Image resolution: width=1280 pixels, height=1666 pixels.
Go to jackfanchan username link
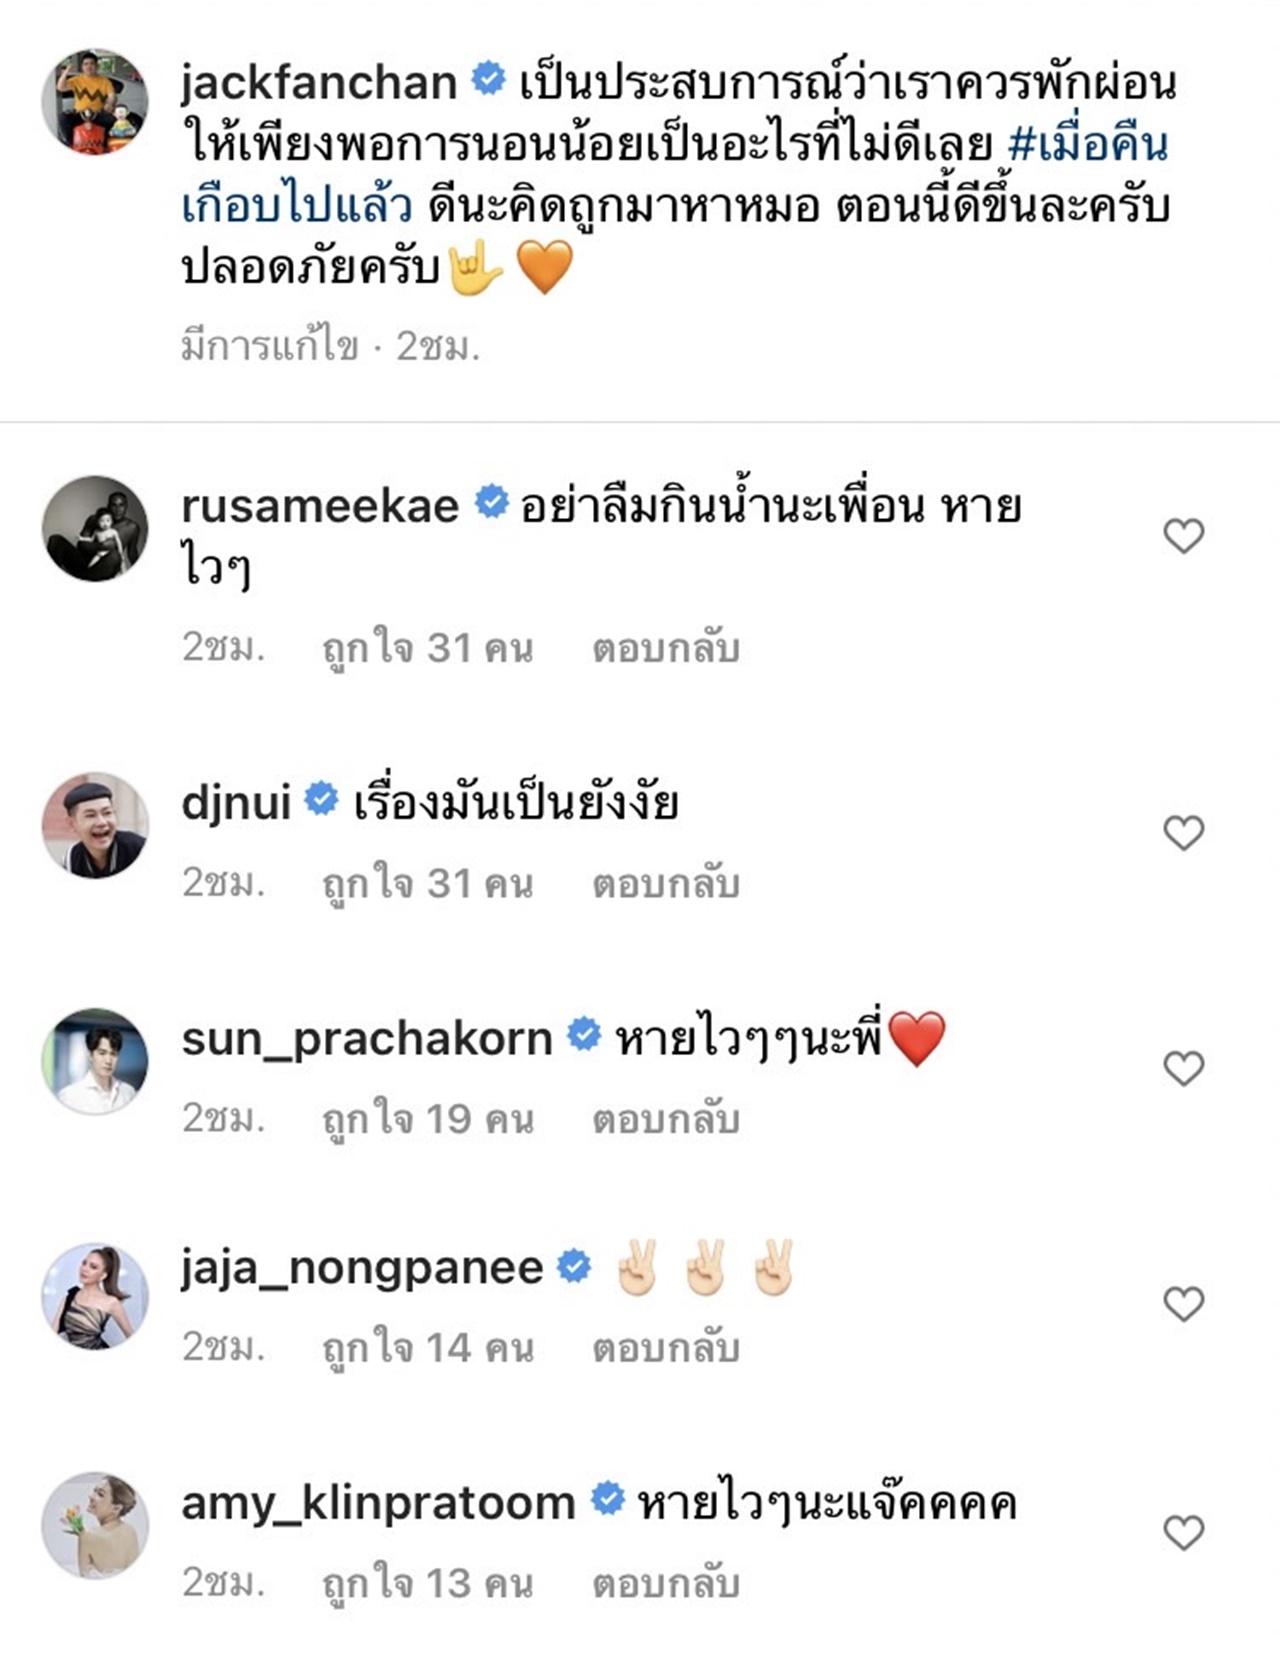point(319,82)
